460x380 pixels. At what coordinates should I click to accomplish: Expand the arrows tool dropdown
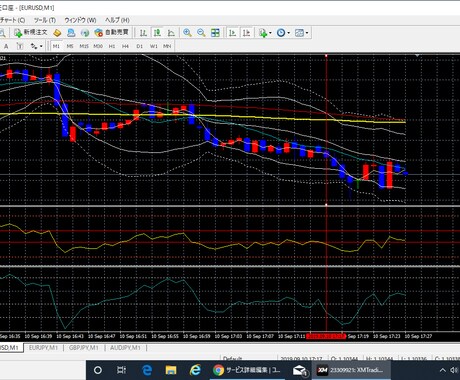pyautogui.click(x=41, y=46)
